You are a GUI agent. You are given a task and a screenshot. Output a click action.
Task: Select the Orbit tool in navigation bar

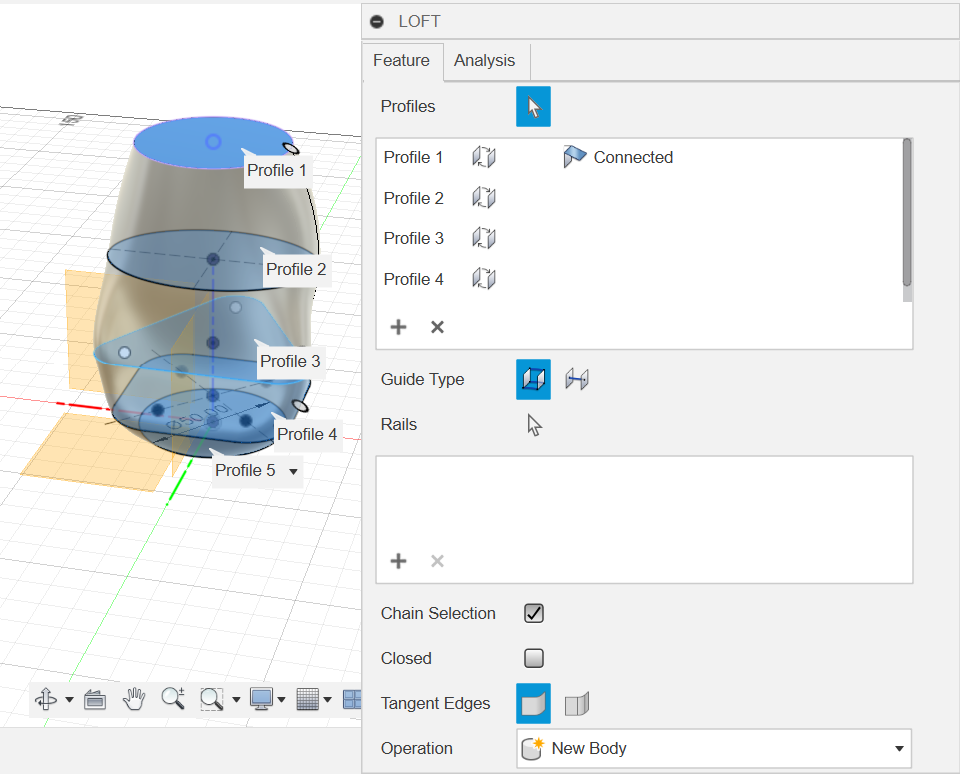(x=46, y=699)
